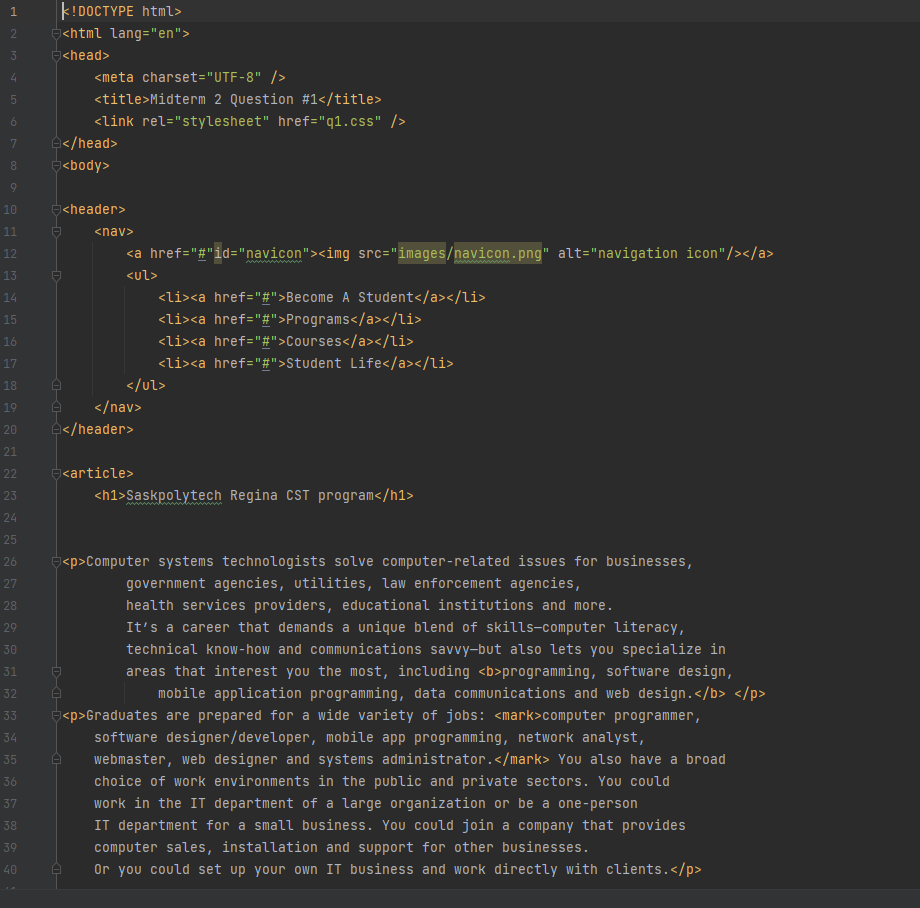
Task: Collapse the <header> fold marker on line 10
Action: point(56,210)
